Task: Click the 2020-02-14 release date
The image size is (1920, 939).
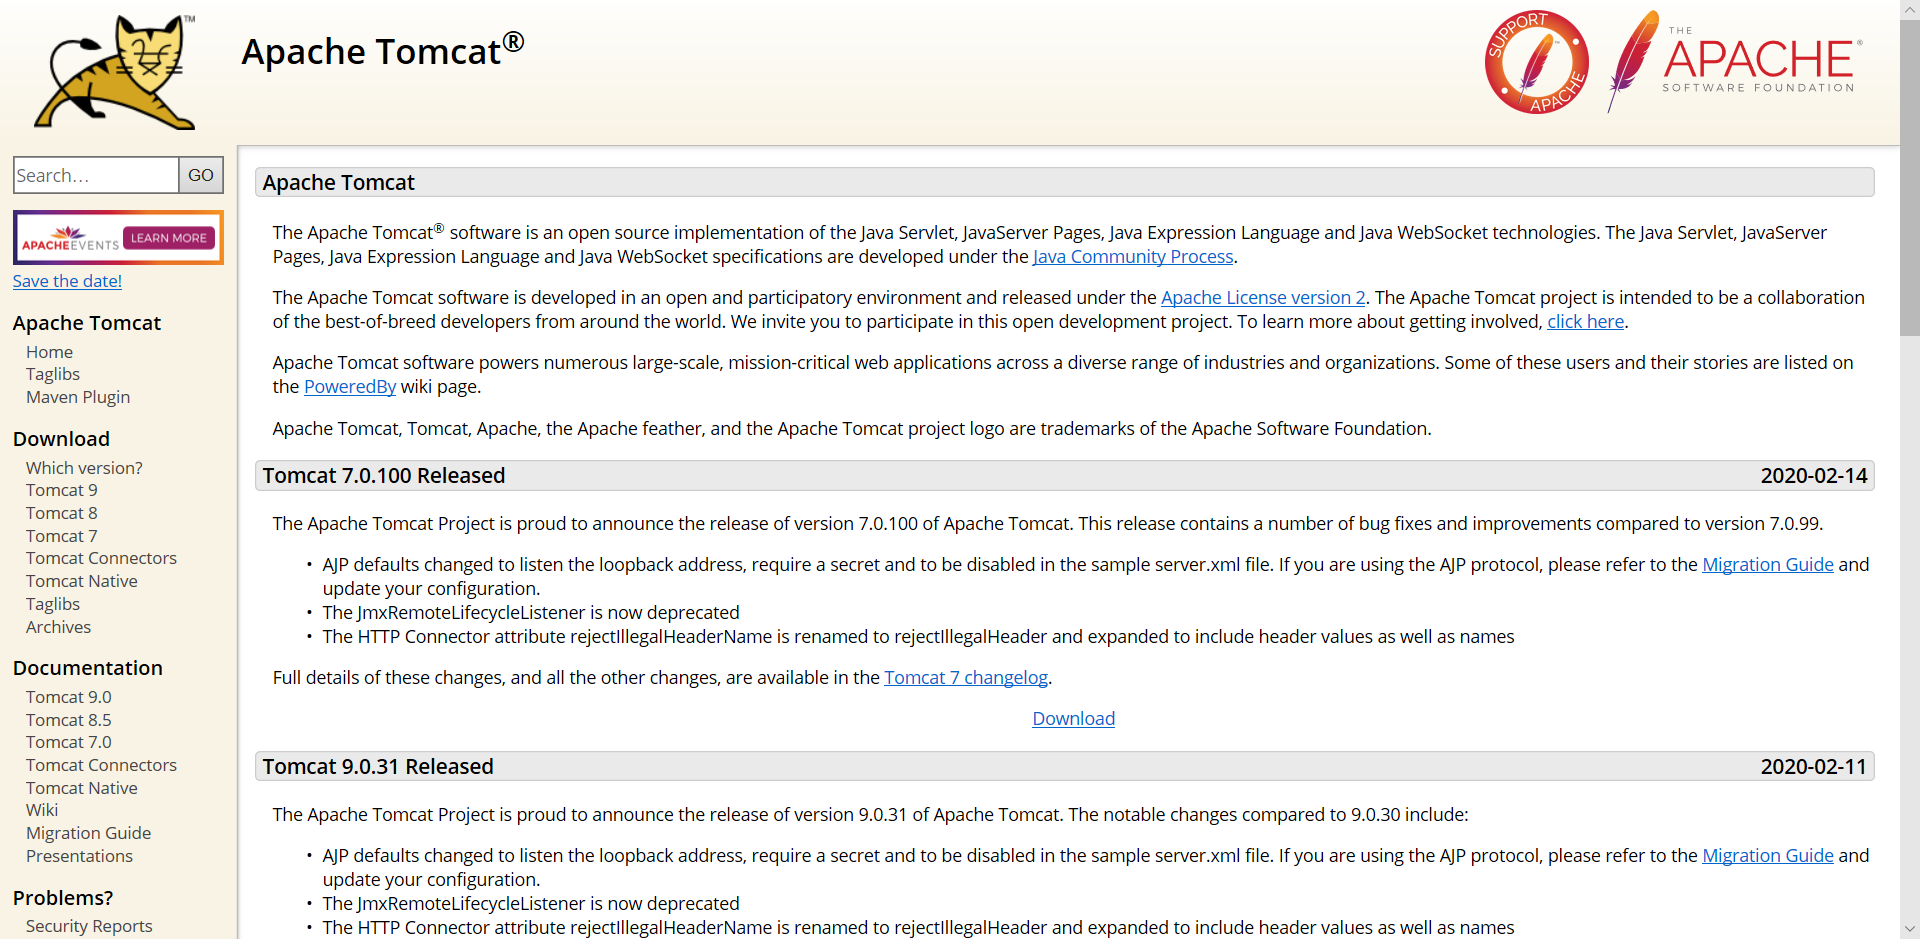Action: coord(1814,476)
